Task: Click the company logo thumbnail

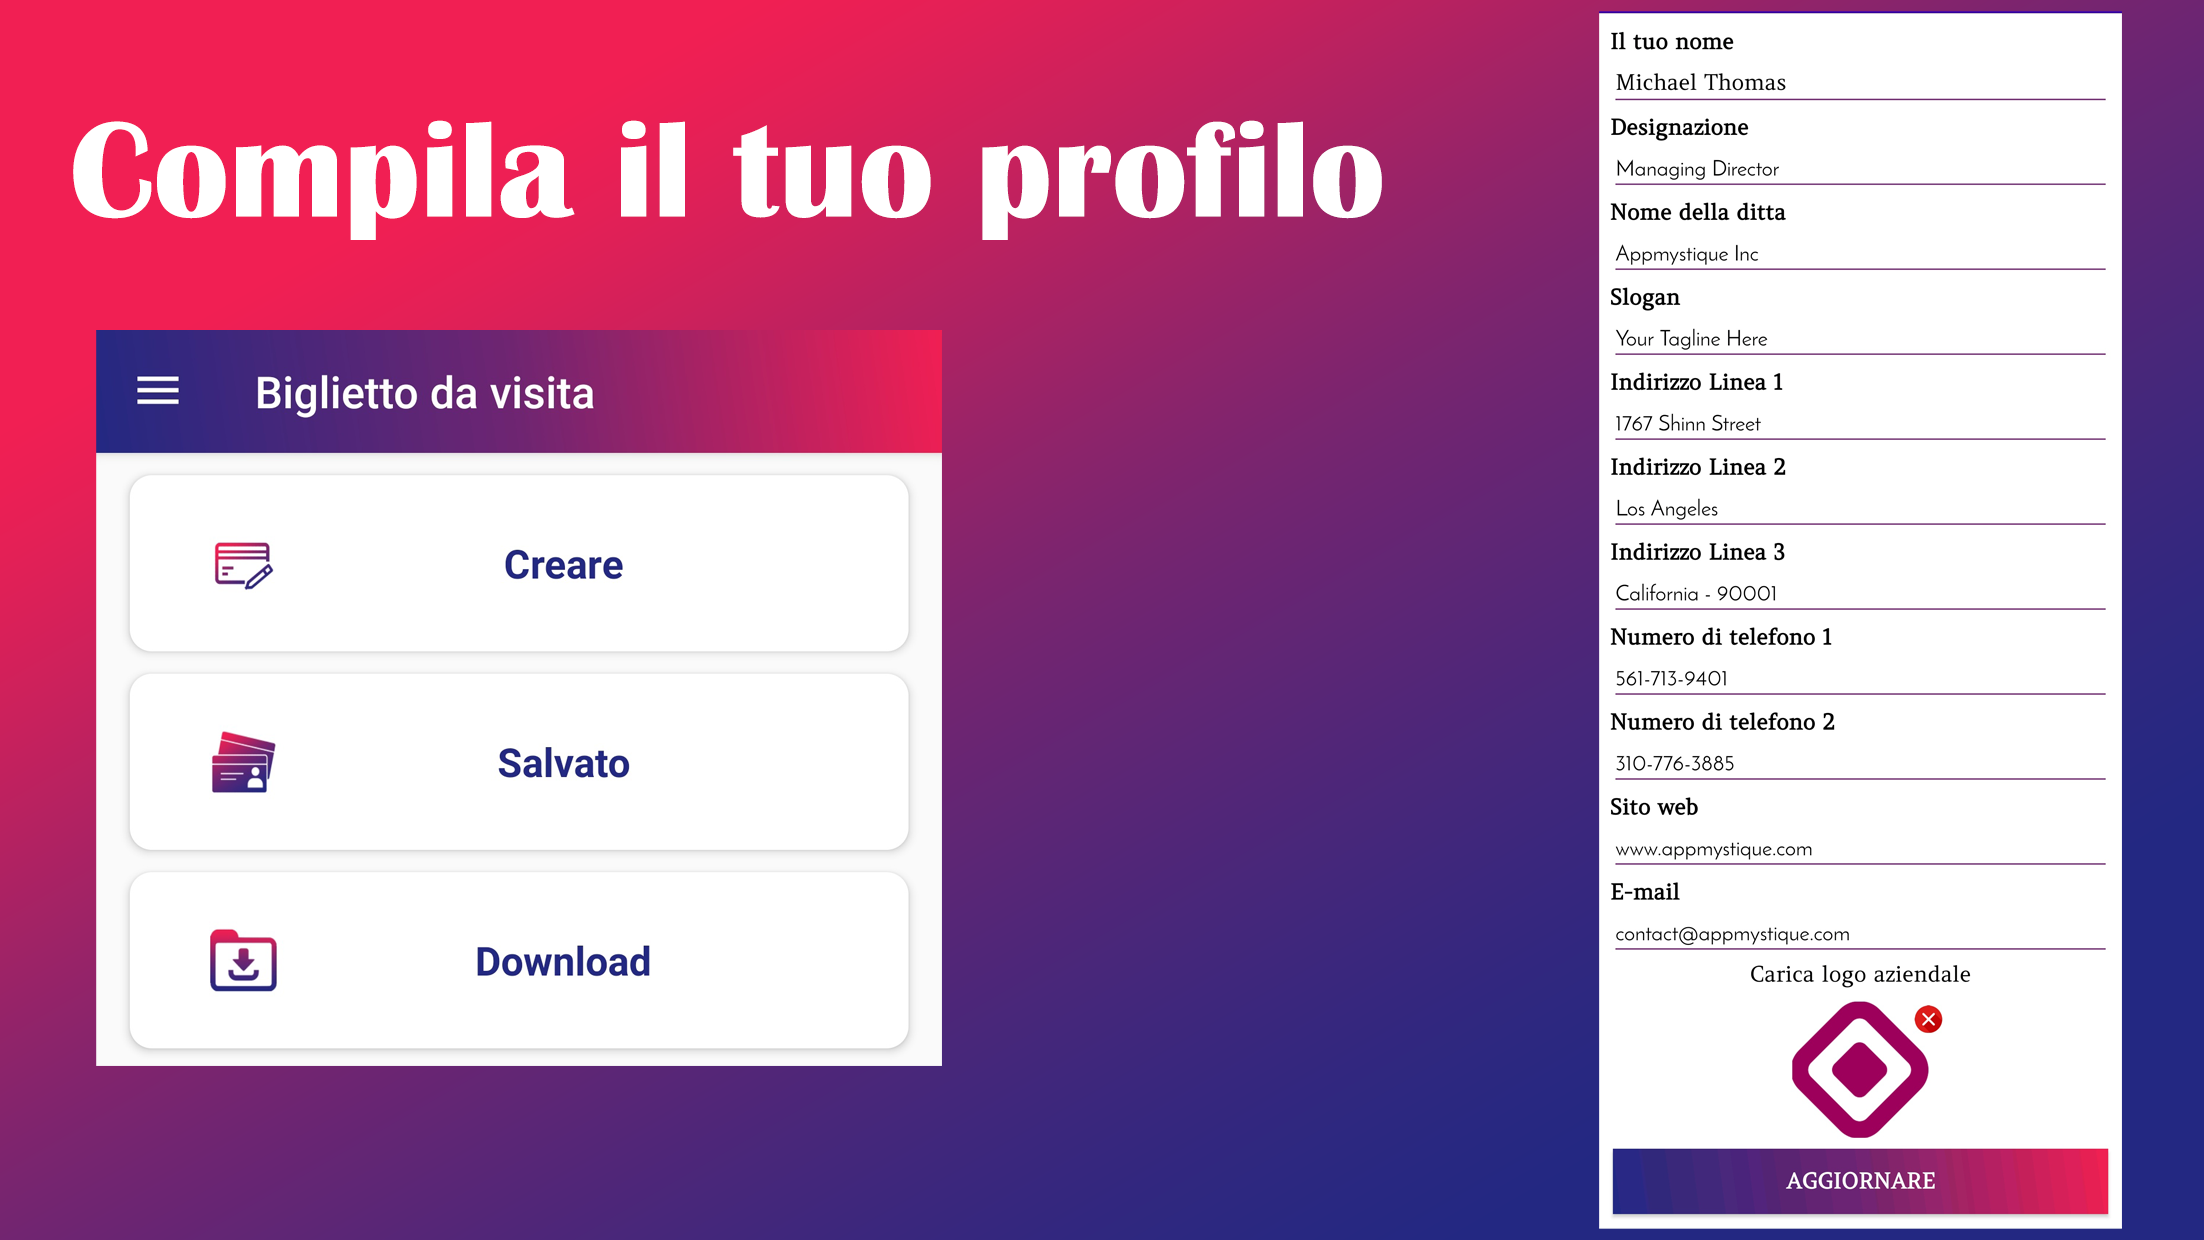Action: [x=1859, y=1069]
